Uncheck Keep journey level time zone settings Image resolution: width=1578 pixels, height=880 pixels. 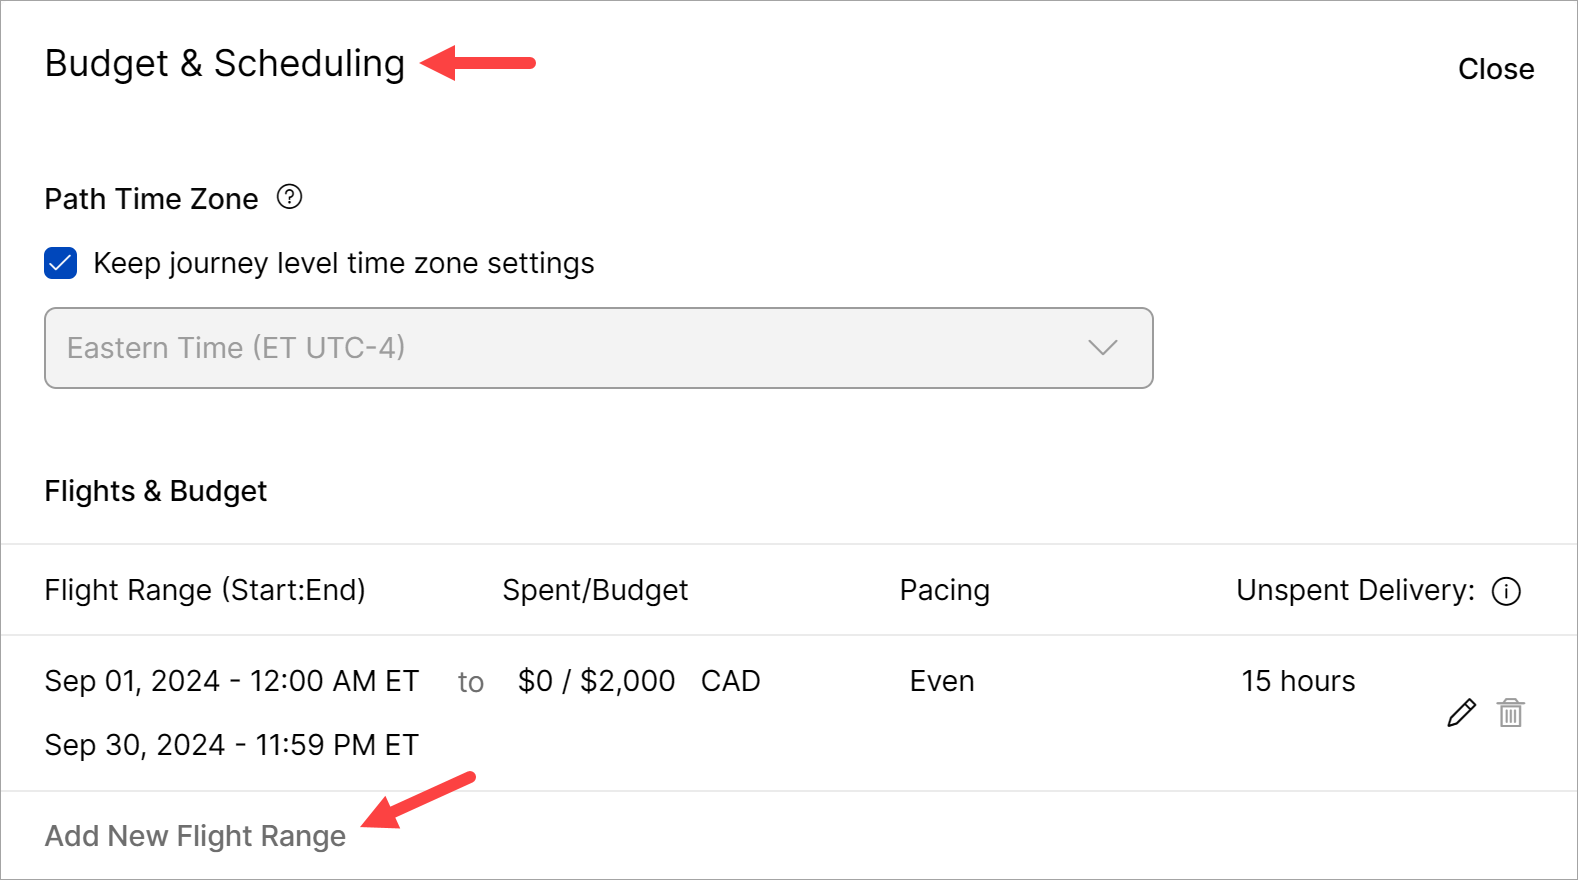[x=61, y=263]
